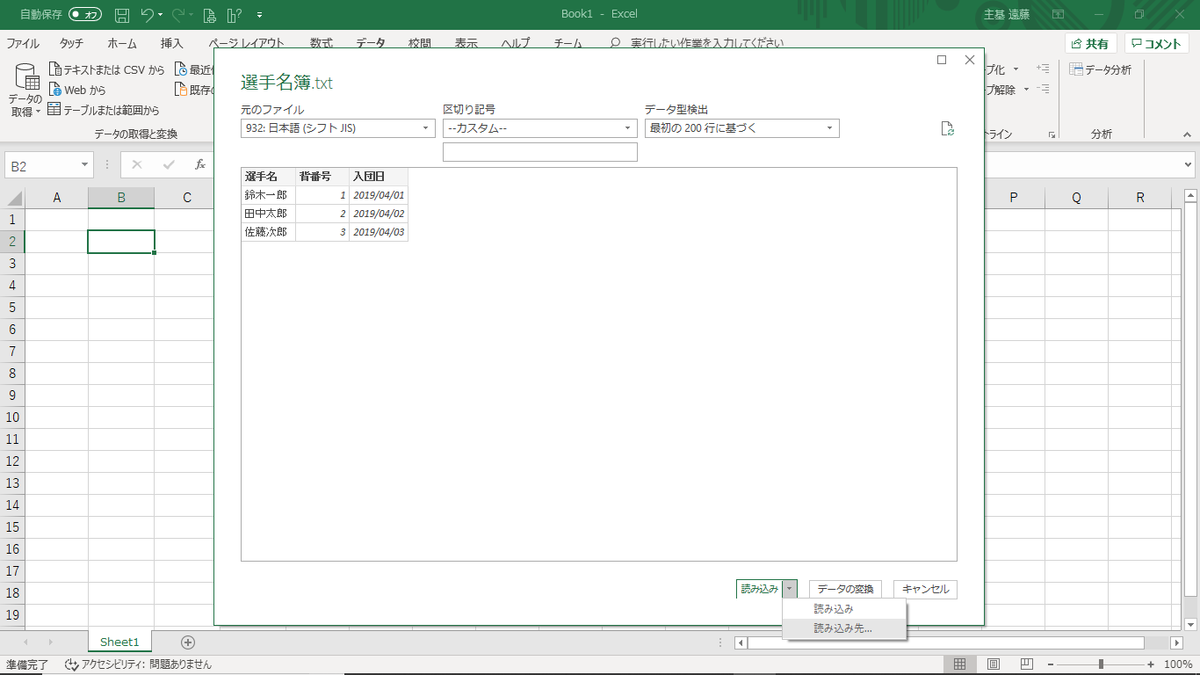Click the 既存の接続 icon
1200x675 pixels.
pyautogui.click(x=180, y=90)
